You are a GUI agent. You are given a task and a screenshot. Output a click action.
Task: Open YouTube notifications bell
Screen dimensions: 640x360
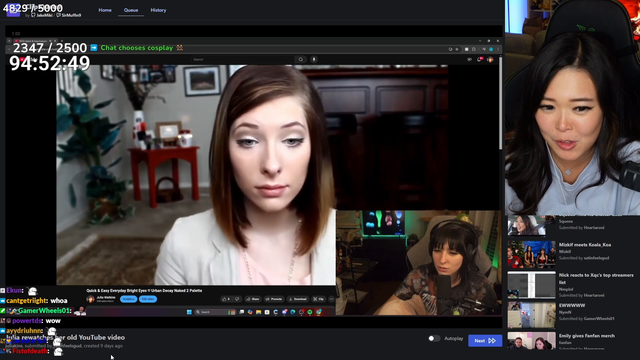pyautogui.click(x=480, y=60)
